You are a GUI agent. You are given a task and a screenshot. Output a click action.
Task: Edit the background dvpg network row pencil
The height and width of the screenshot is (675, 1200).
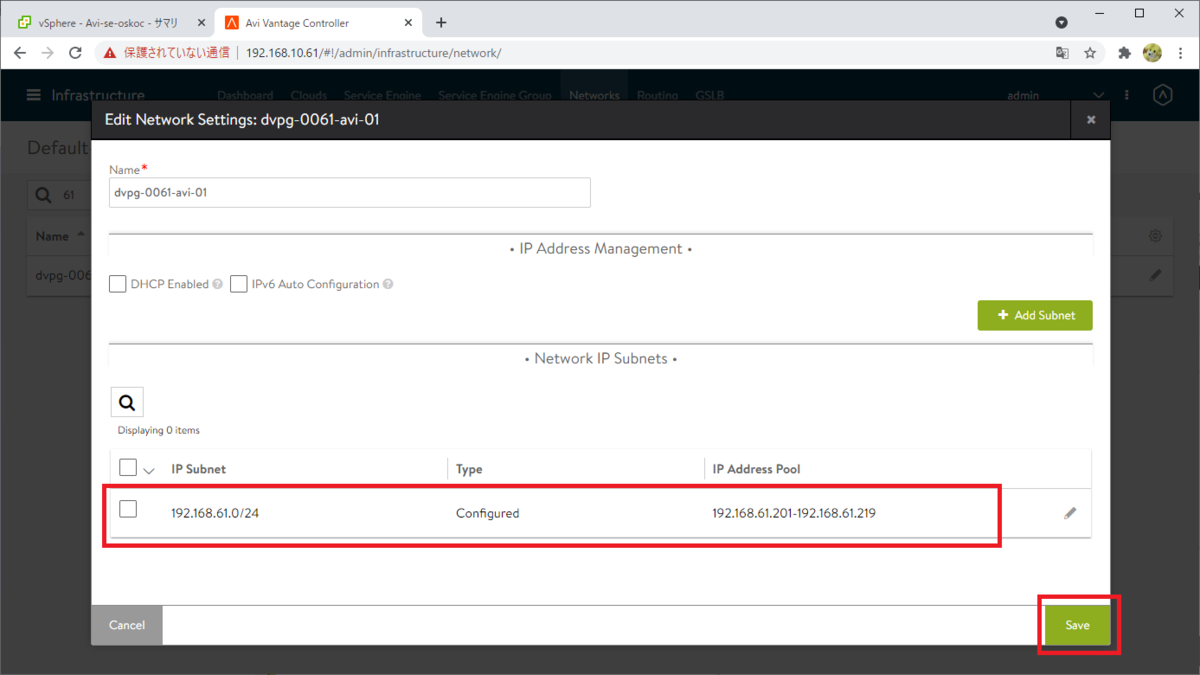(1156, 275)
